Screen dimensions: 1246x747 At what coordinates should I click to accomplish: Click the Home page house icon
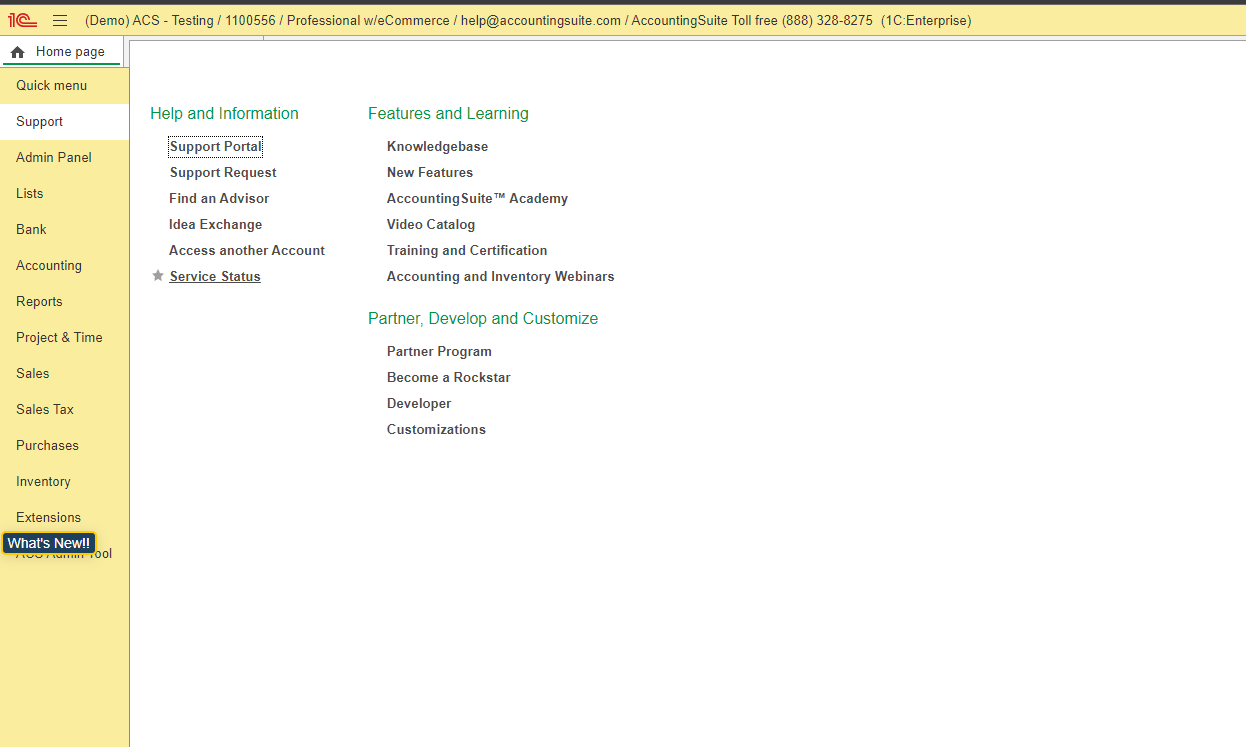point(17,52)
